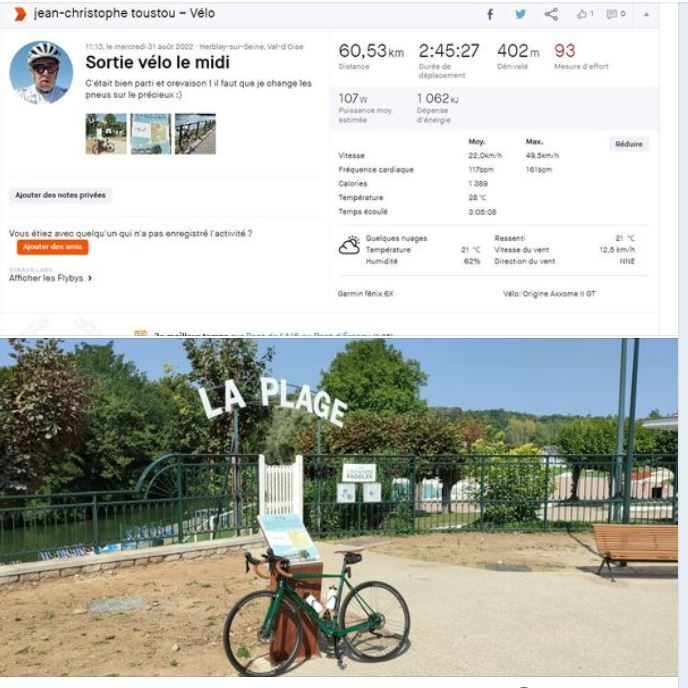Click the orange Strava chevron logo

[x=19, y=14]
